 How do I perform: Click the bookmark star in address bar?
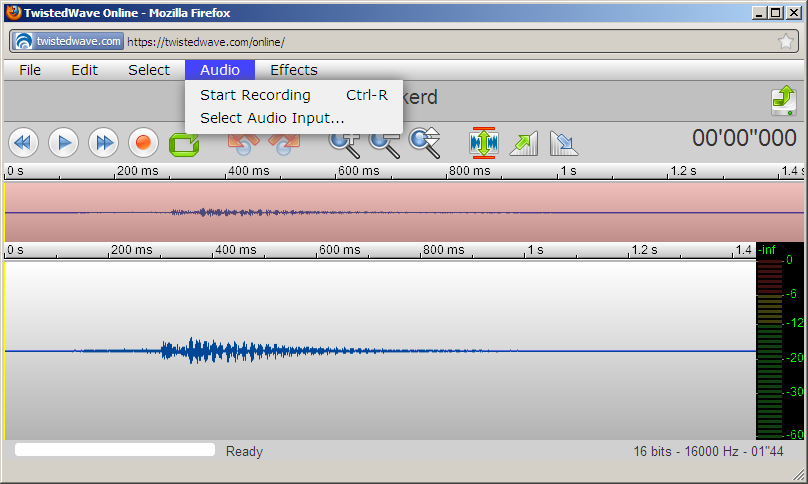[786, 41]
